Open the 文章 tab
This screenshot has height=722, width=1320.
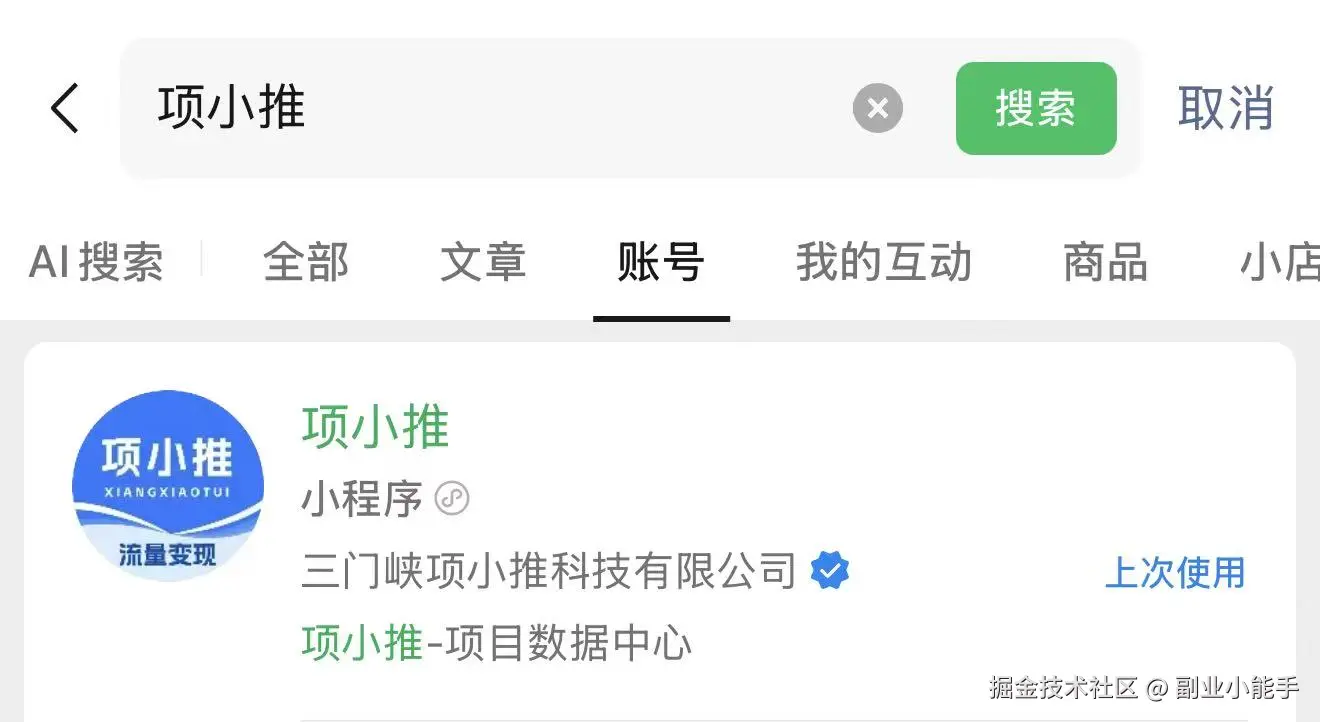click(483, 262)
